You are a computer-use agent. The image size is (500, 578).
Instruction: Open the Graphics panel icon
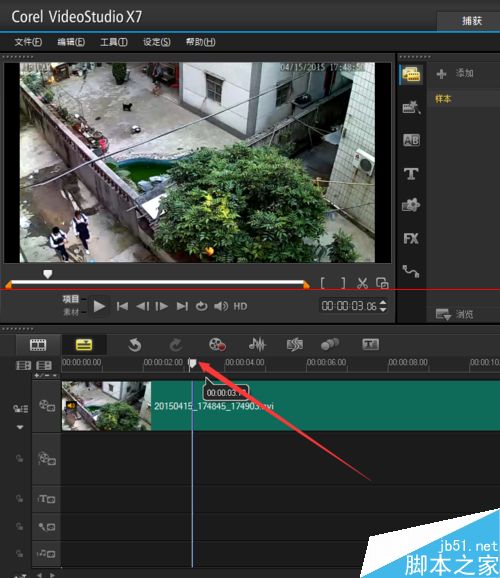[x=411, y=205]
